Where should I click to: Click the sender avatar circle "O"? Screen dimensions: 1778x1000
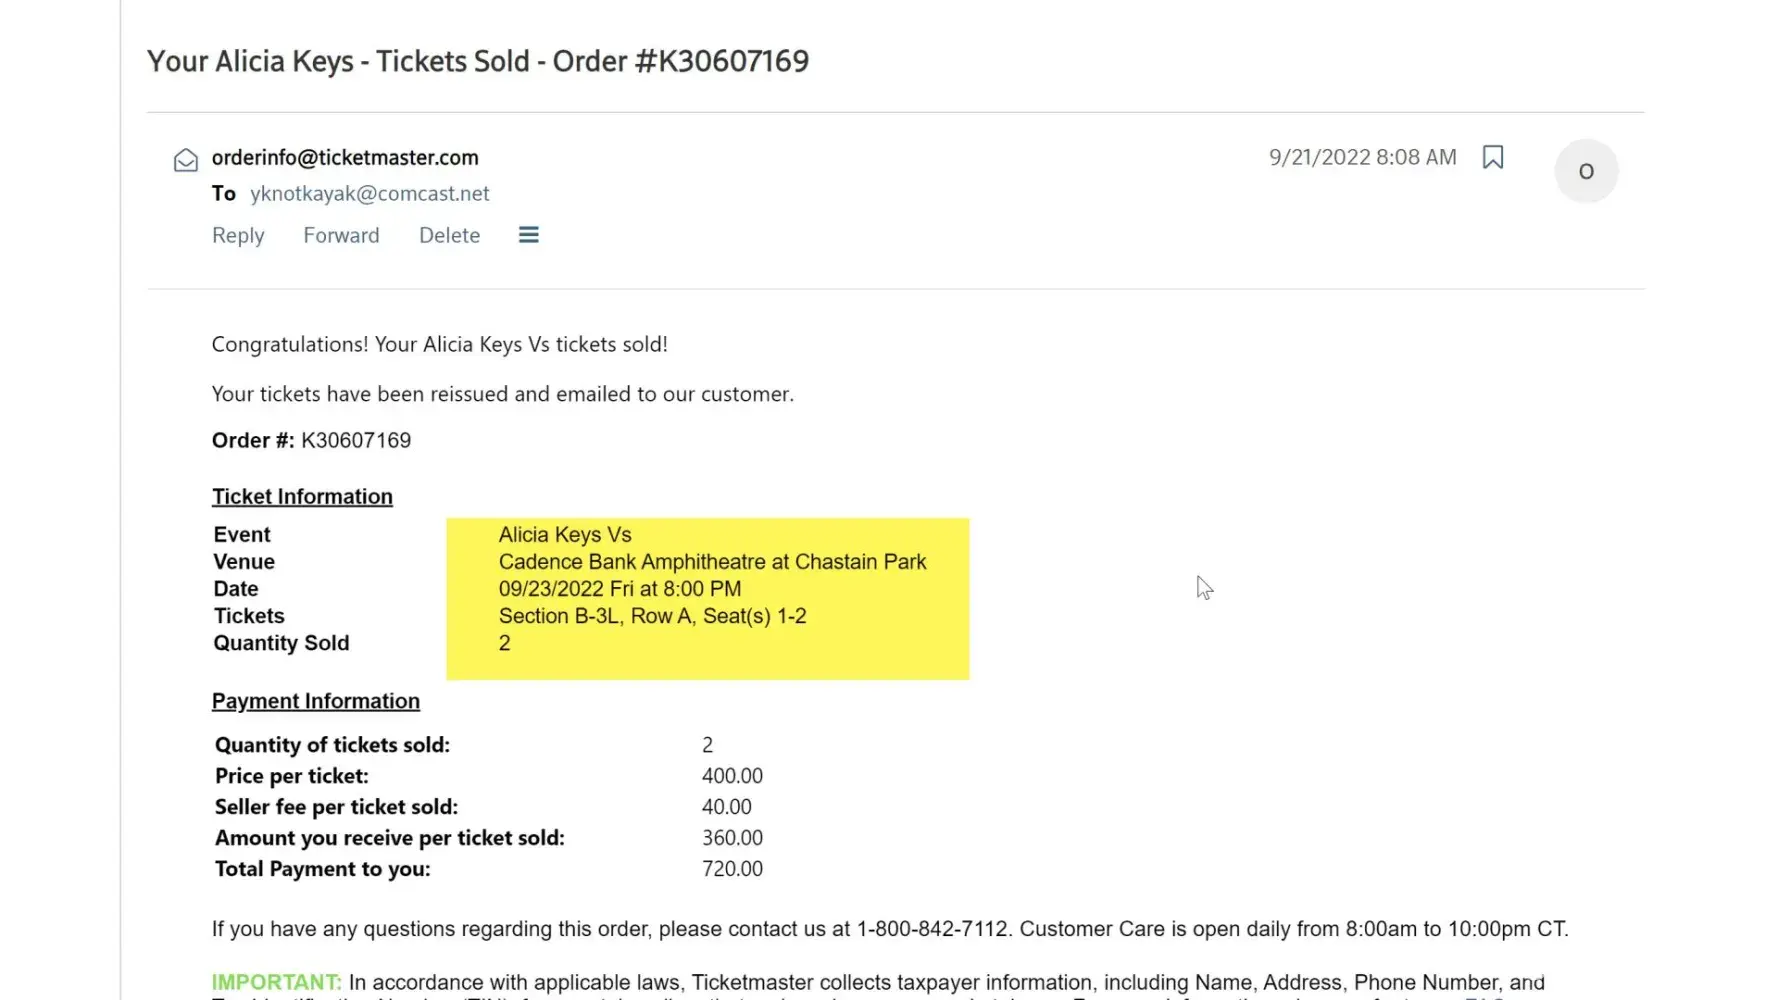pos(1585,171)
